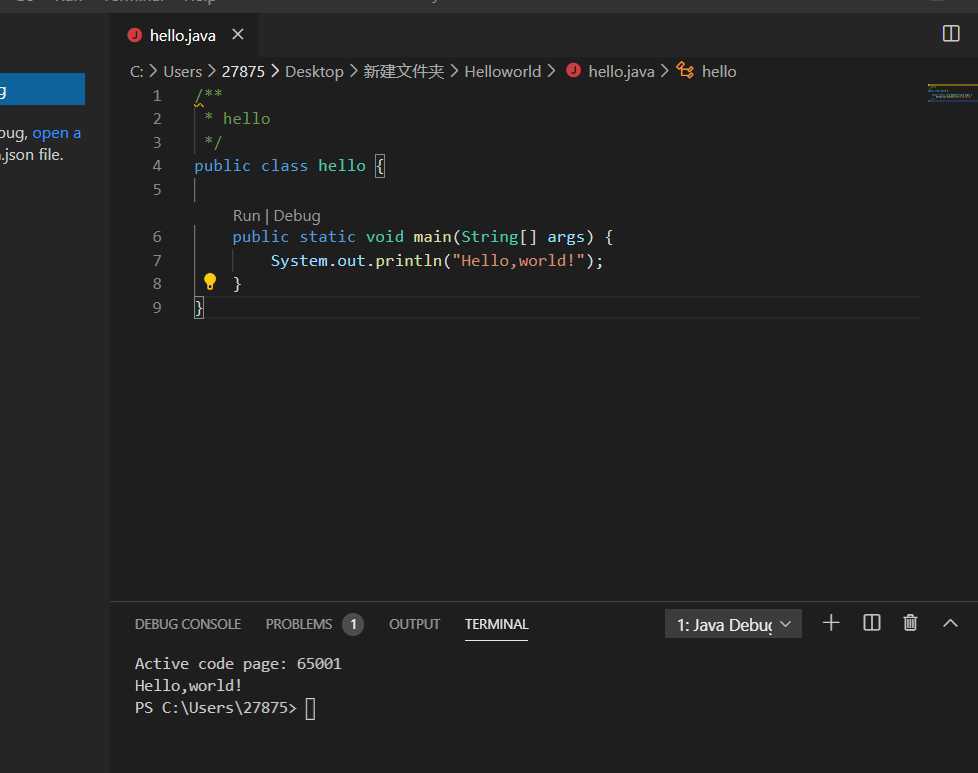Close the hello.java editor tab

coord(238,34)
